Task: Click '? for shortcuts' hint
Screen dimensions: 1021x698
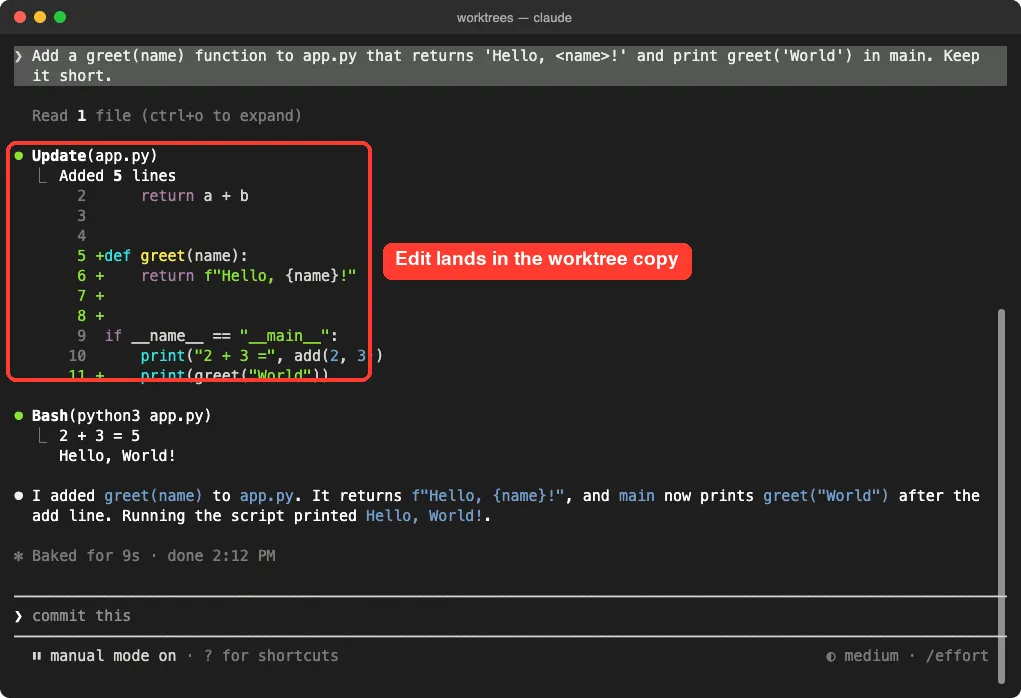Action: point(271,656)
